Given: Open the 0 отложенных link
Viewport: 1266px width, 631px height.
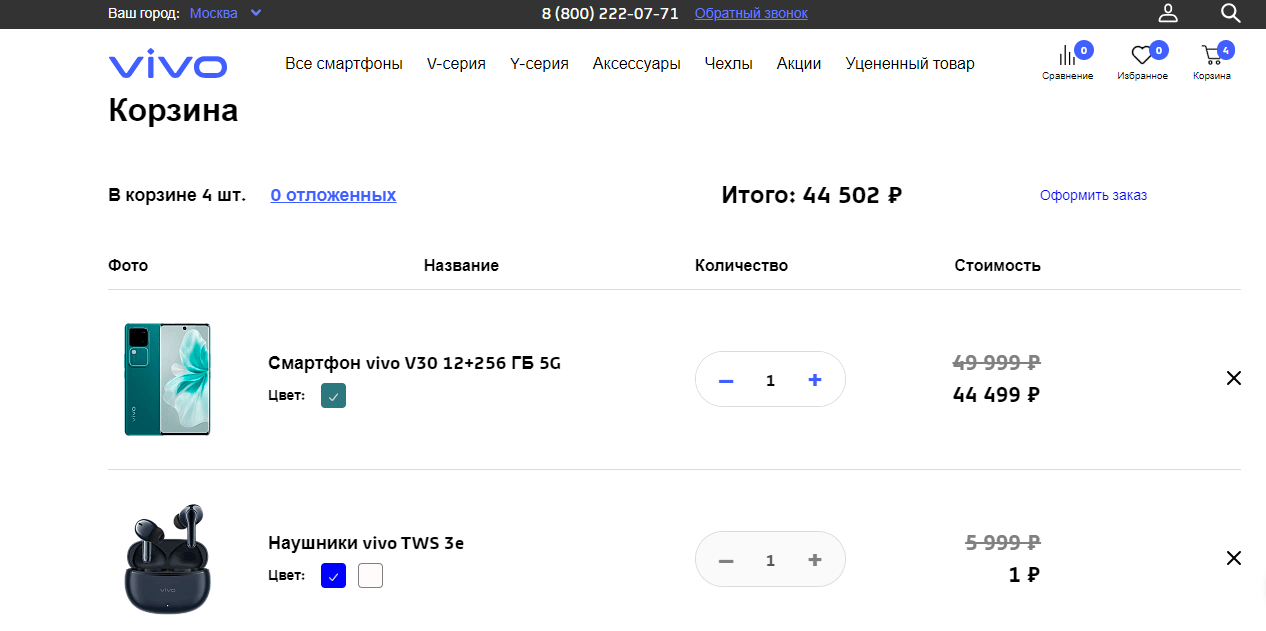Looking at the screenshot, I should coord(333,195).
